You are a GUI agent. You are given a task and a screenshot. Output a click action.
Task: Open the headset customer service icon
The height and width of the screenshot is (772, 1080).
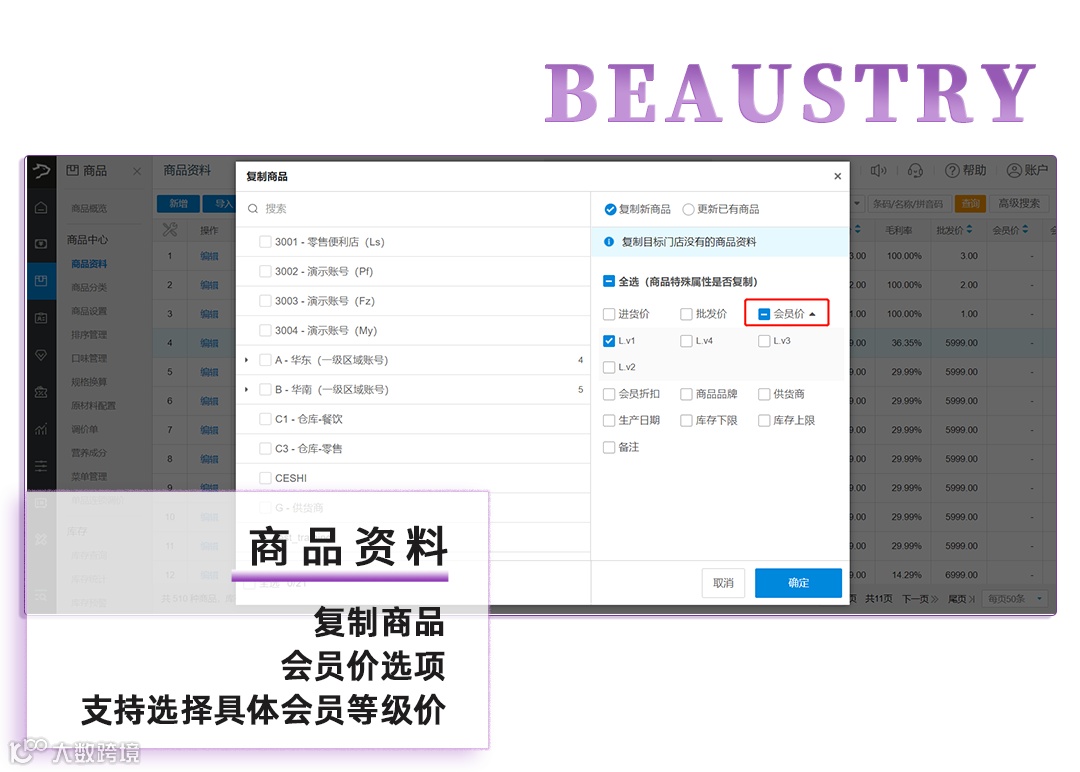(x=915, y=170)
